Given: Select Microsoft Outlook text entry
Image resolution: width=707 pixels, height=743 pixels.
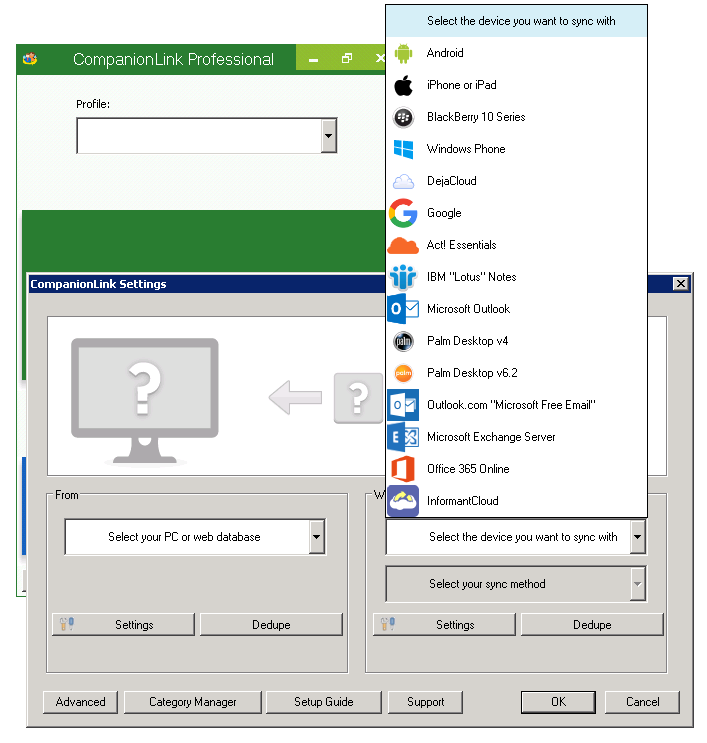Looking at the screenshot, I should pyautogui.click(x=468, y=309).
